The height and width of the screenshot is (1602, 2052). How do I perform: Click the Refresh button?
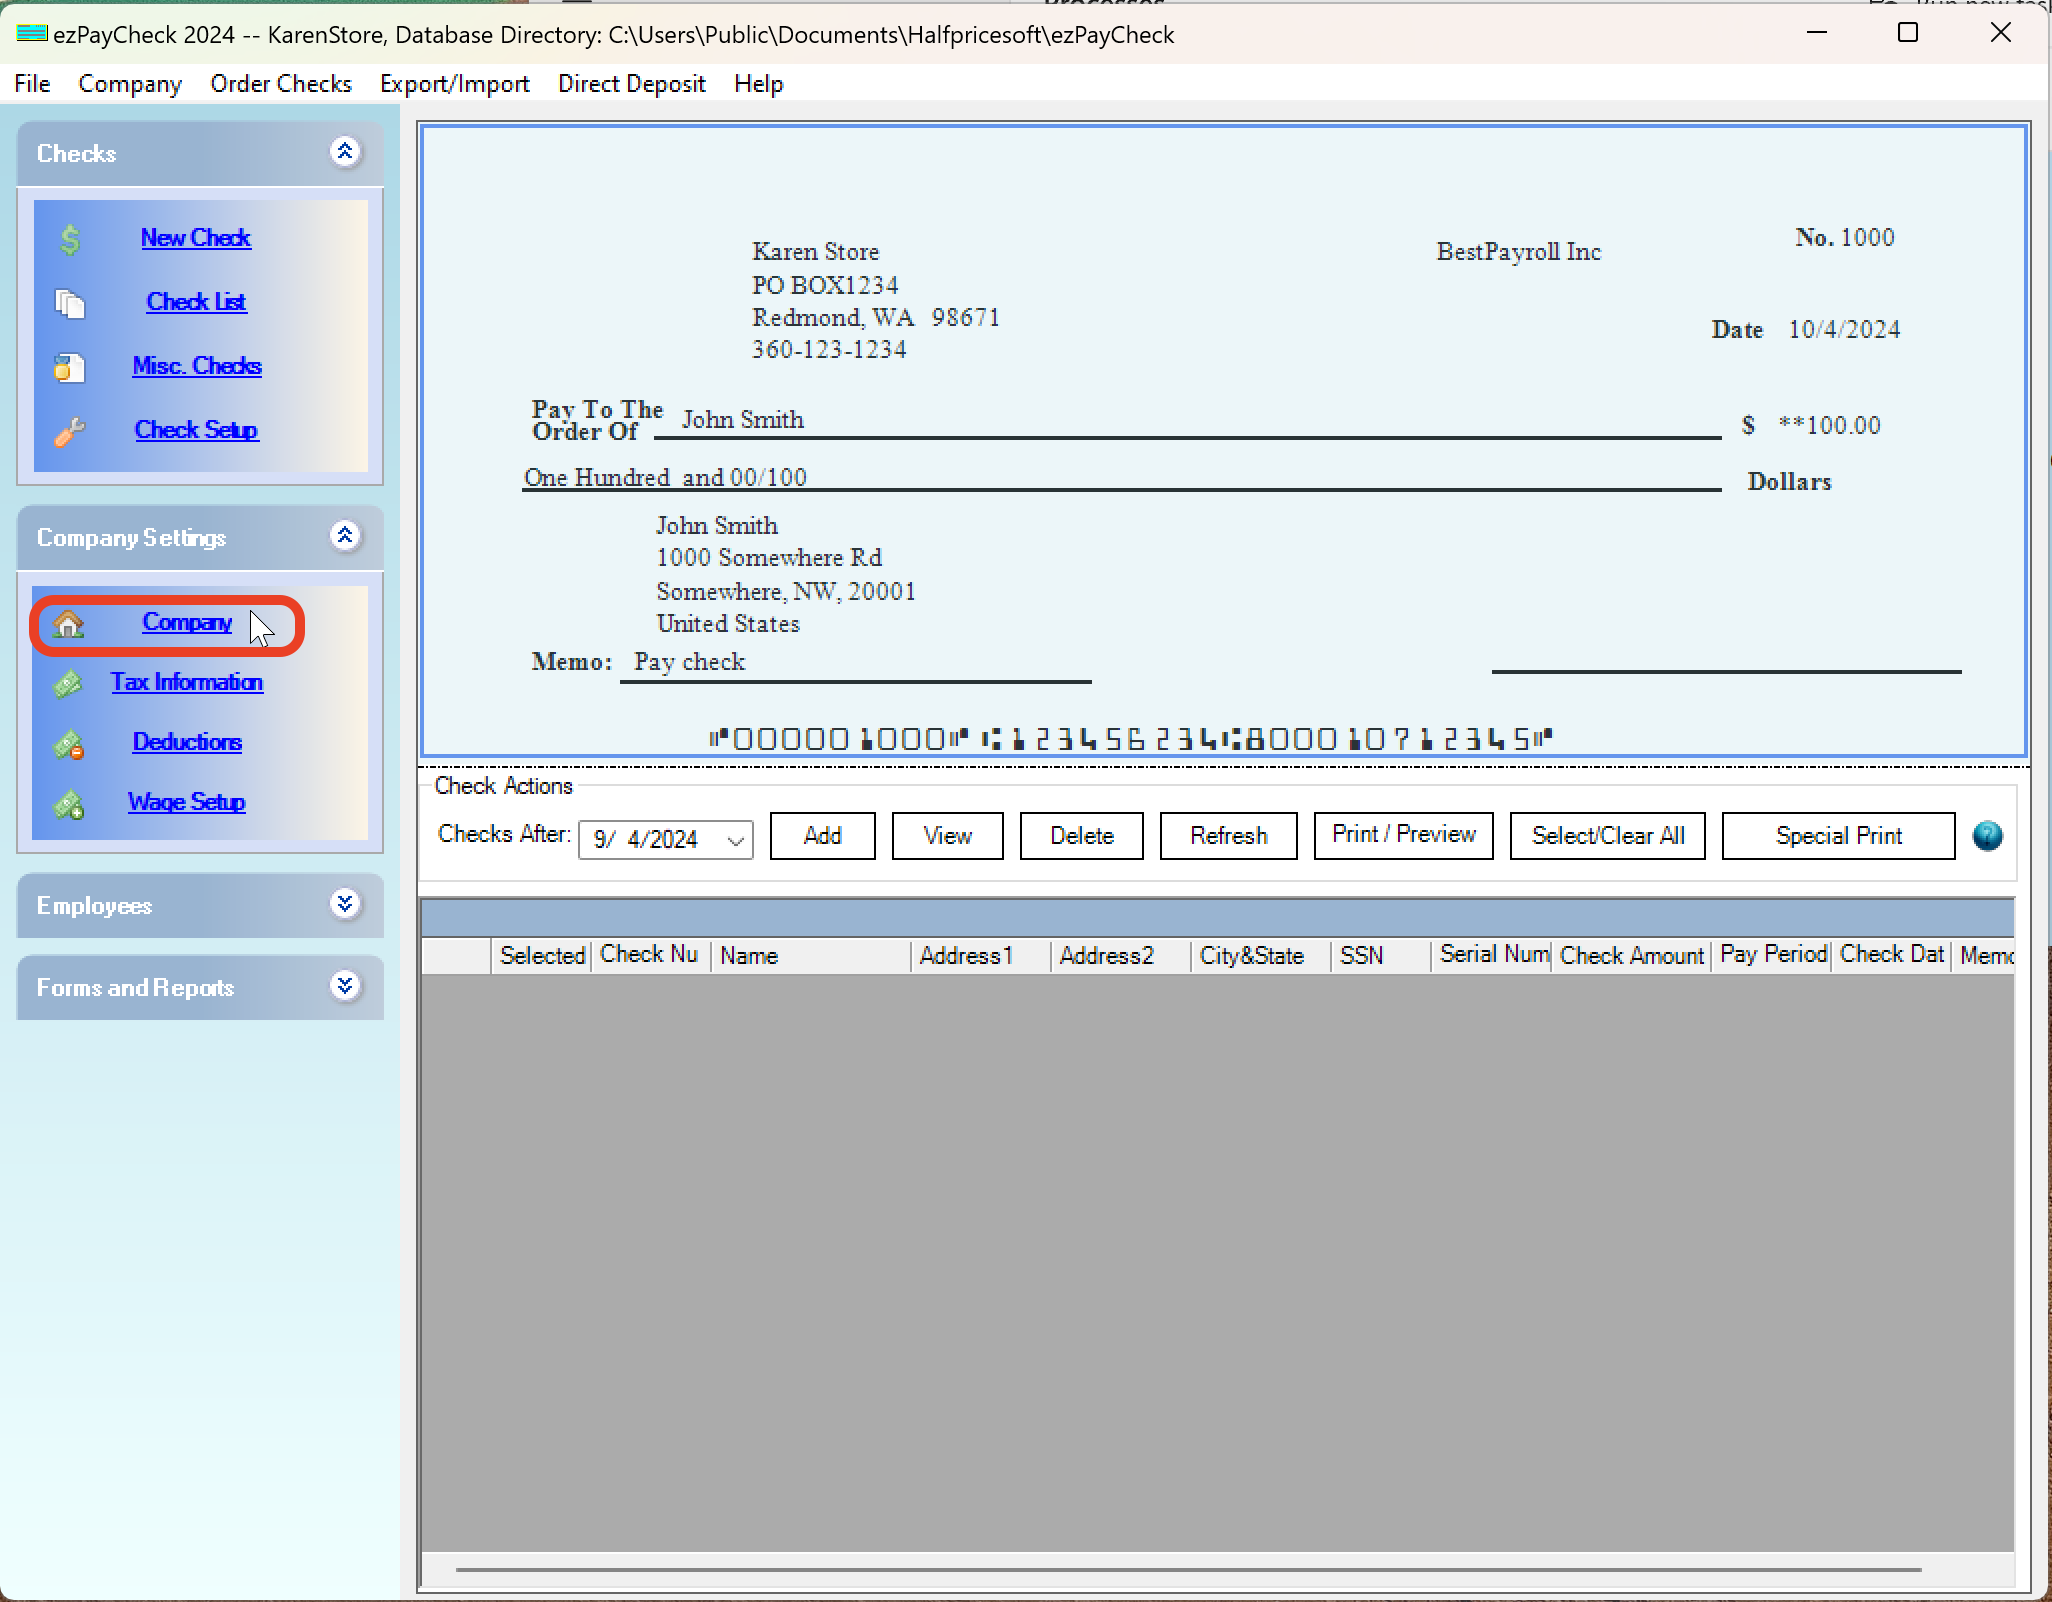pyautogui.click(x=1228, y=836)
